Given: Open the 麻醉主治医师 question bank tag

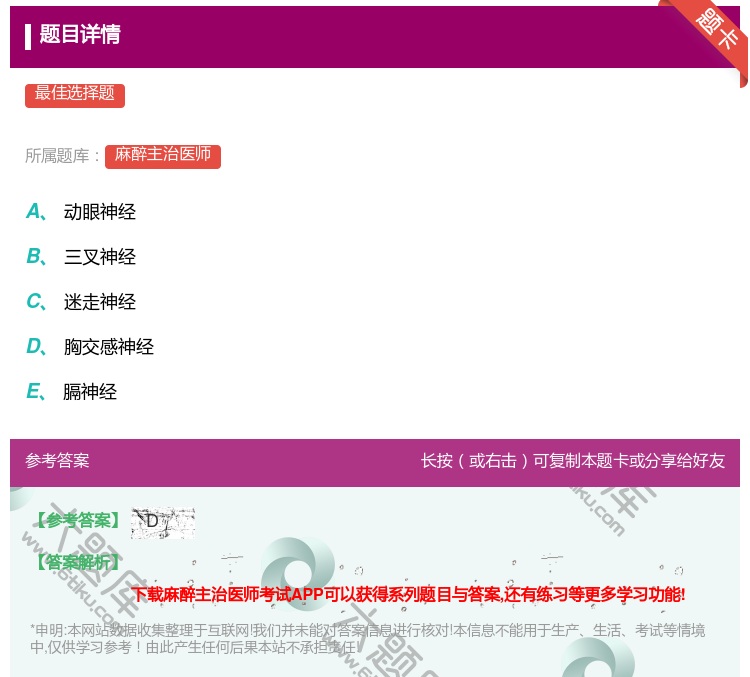Looking at the screenshot, I should click(162, 156).
